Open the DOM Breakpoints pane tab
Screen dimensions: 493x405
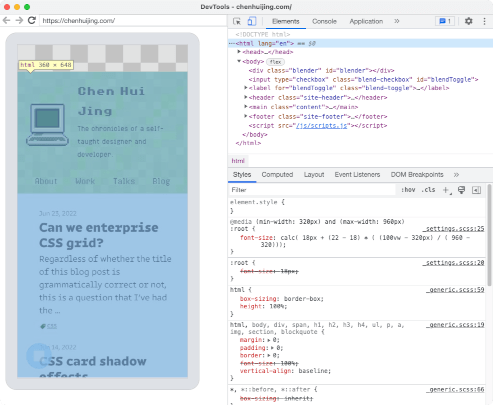[417, 175]
